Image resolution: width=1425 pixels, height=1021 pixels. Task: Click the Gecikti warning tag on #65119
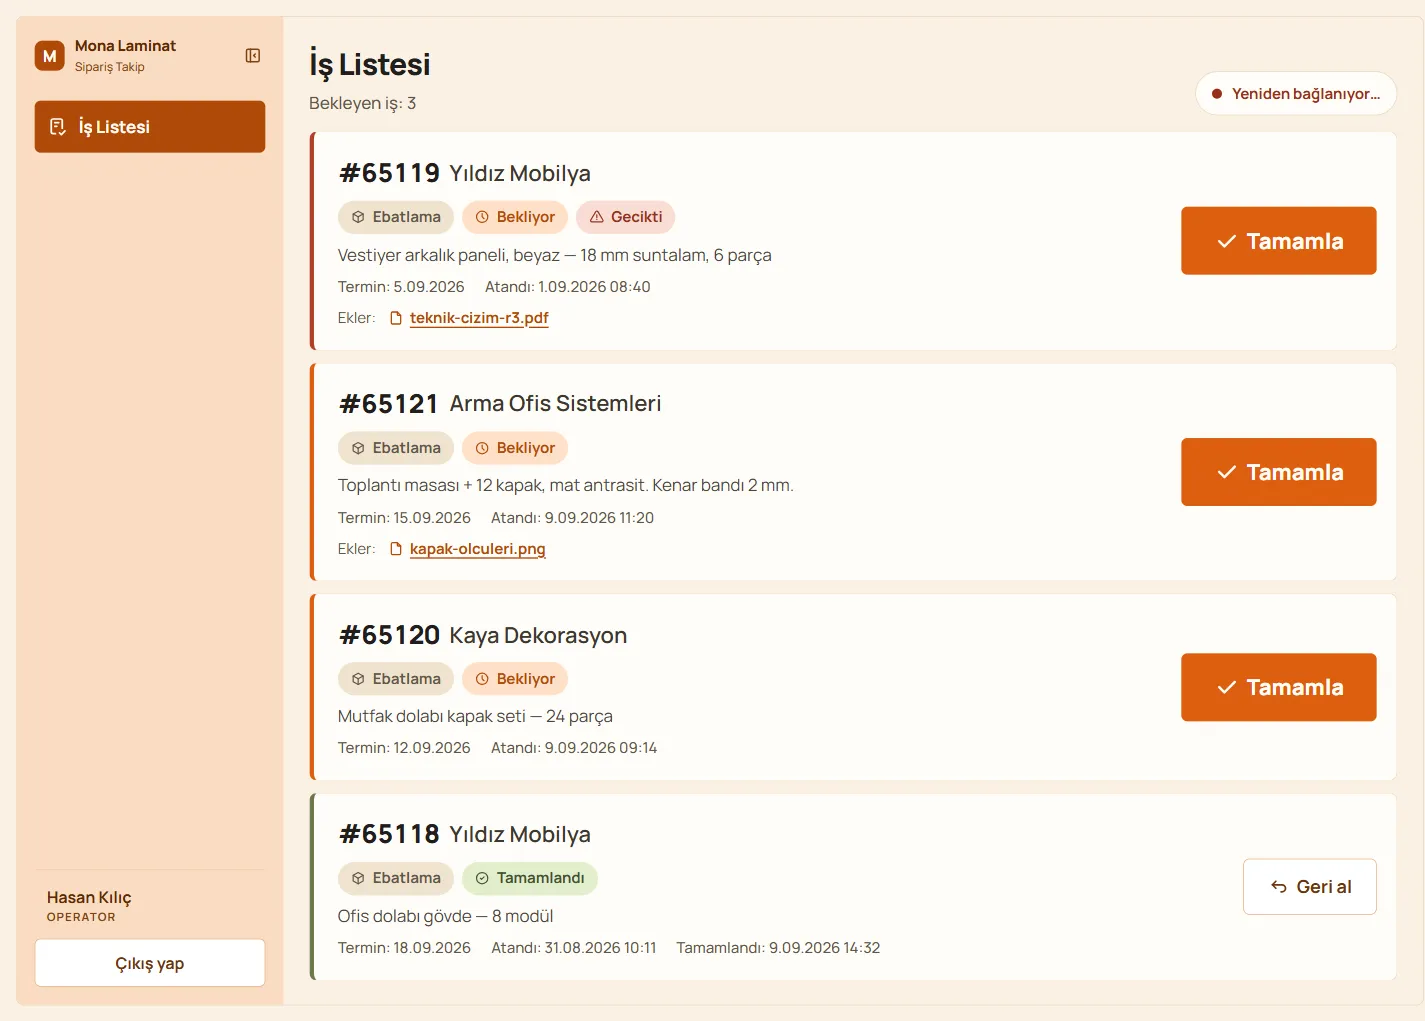tap(626, 217)
